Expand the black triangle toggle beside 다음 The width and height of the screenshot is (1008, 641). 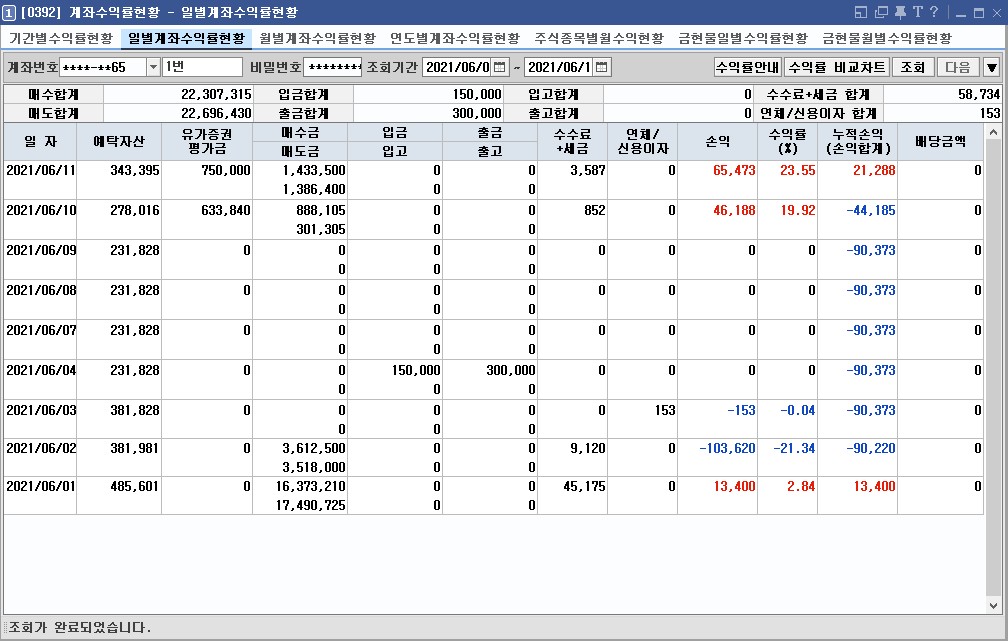pos(991,67)
